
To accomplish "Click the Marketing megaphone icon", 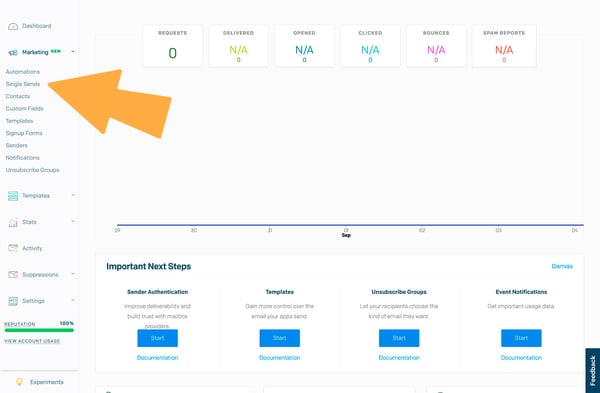I will point(13,52).
